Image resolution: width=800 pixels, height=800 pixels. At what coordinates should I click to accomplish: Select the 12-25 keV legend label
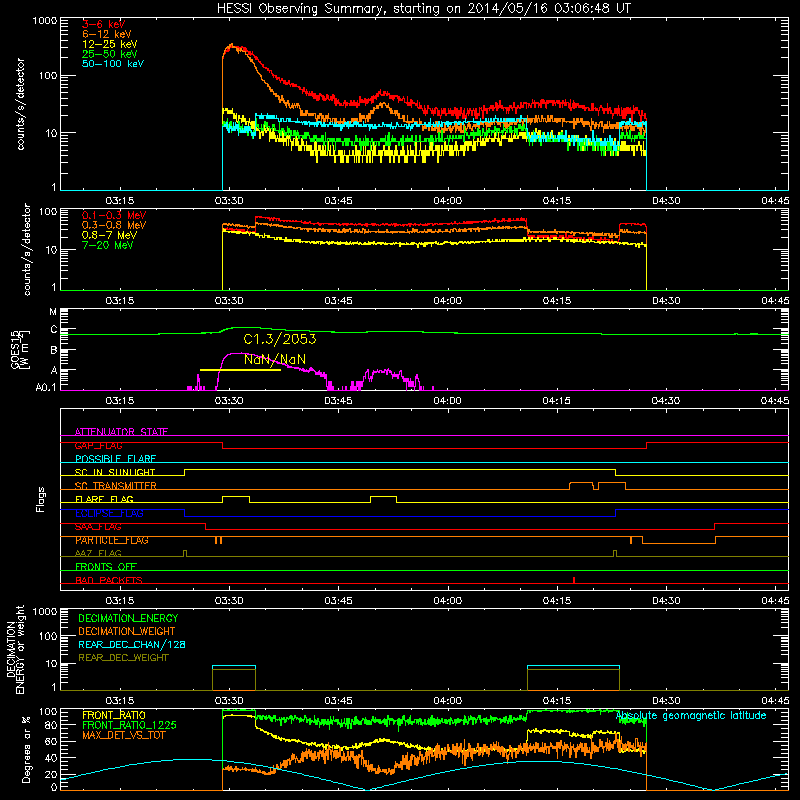point(109,44)
